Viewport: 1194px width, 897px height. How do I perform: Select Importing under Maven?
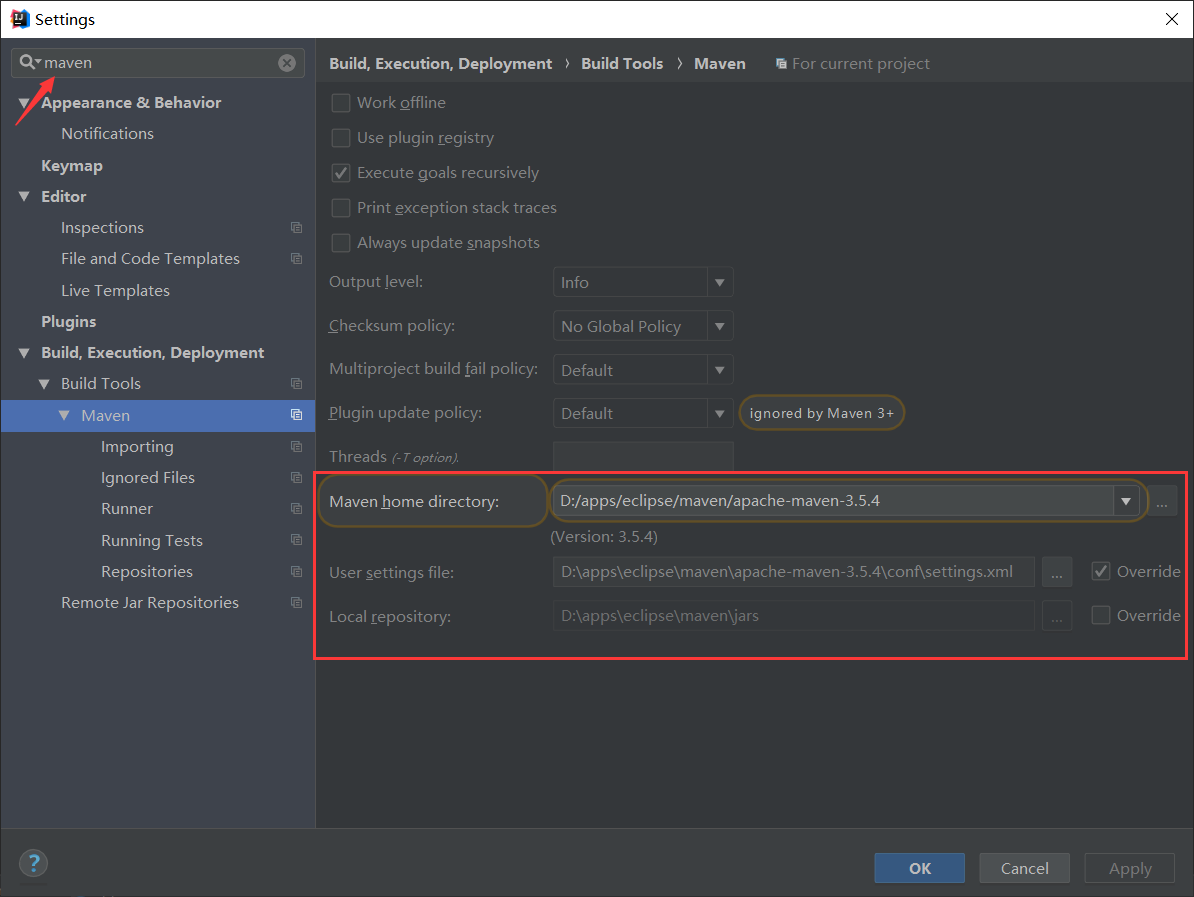137,447
